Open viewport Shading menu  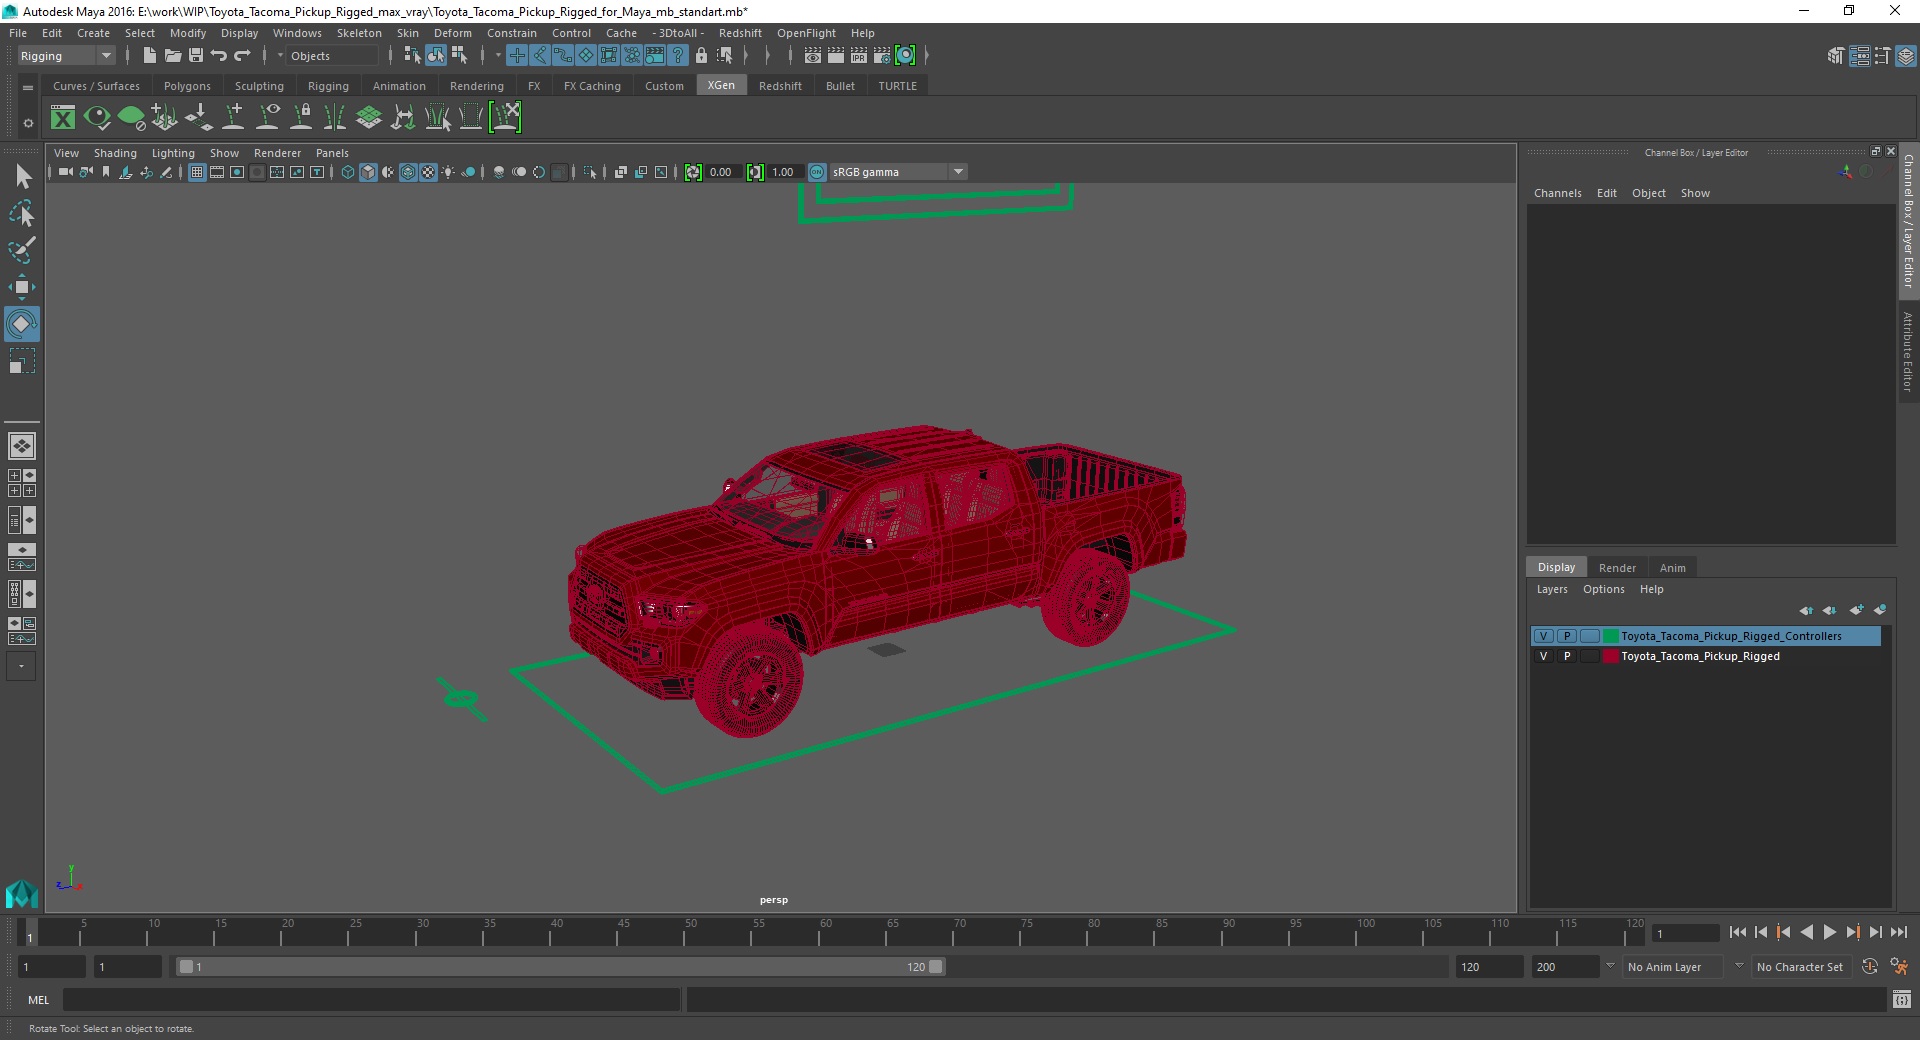115,153
